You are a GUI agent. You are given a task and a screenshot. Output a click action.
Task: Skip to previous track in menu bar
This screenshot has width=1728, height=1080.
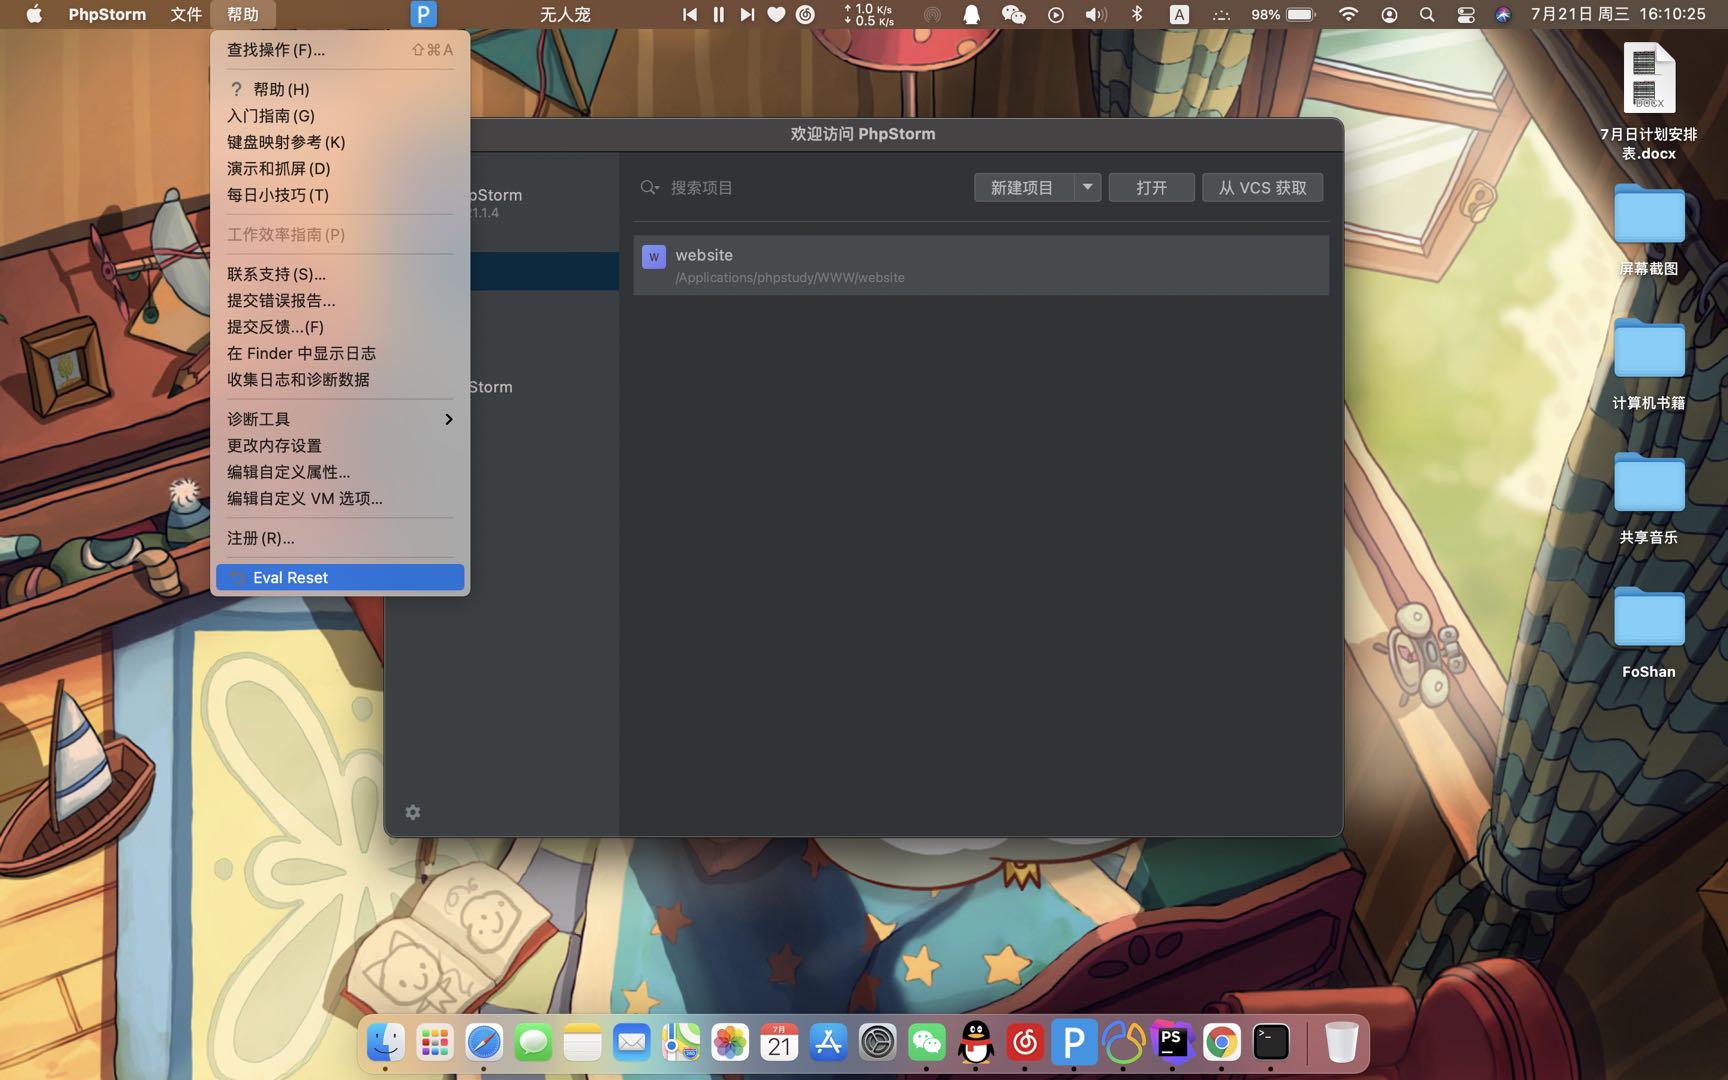pos(690,14)
